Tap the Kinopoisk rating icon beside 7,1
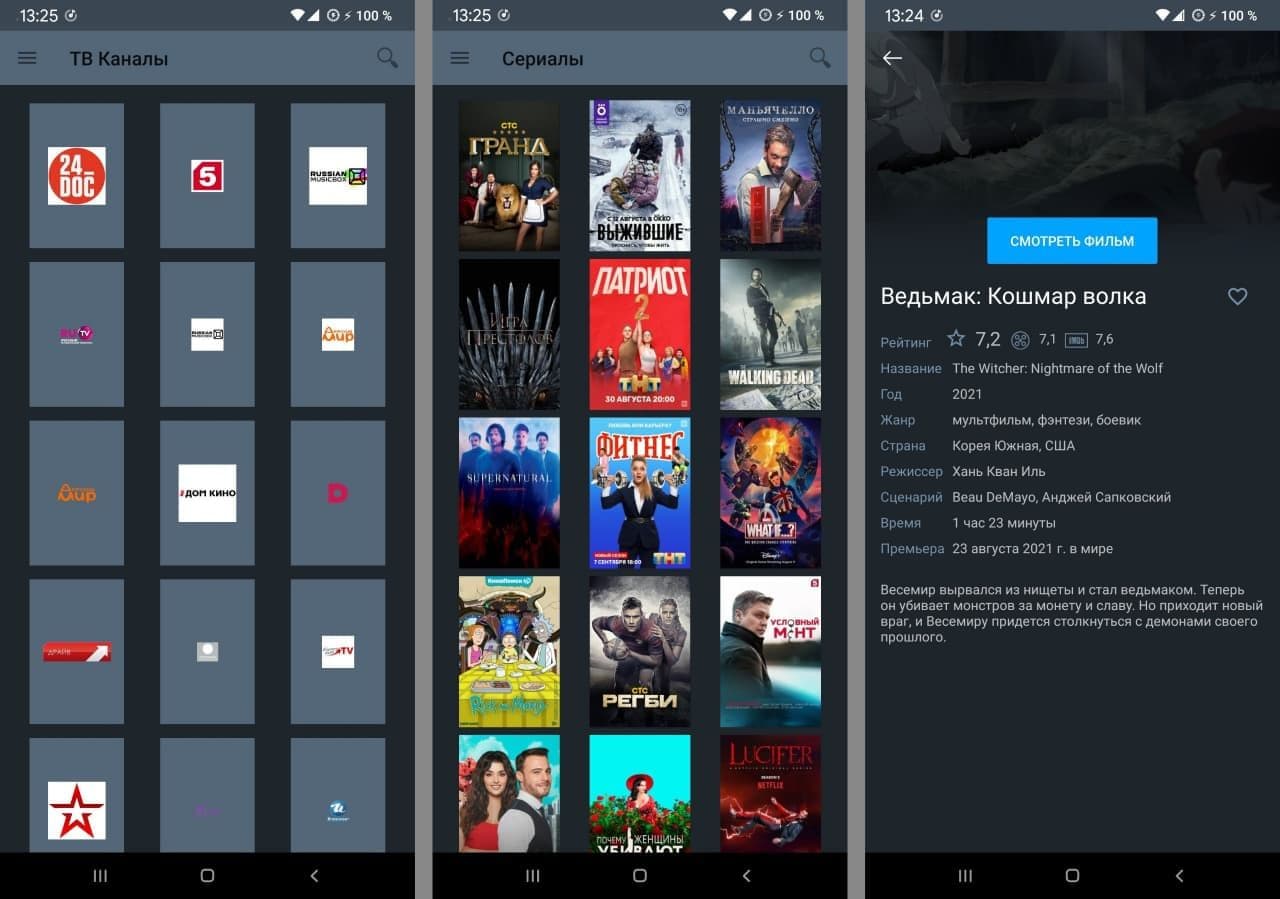Viewport: 1280px width, 899px height. [x=1020, y=340]
